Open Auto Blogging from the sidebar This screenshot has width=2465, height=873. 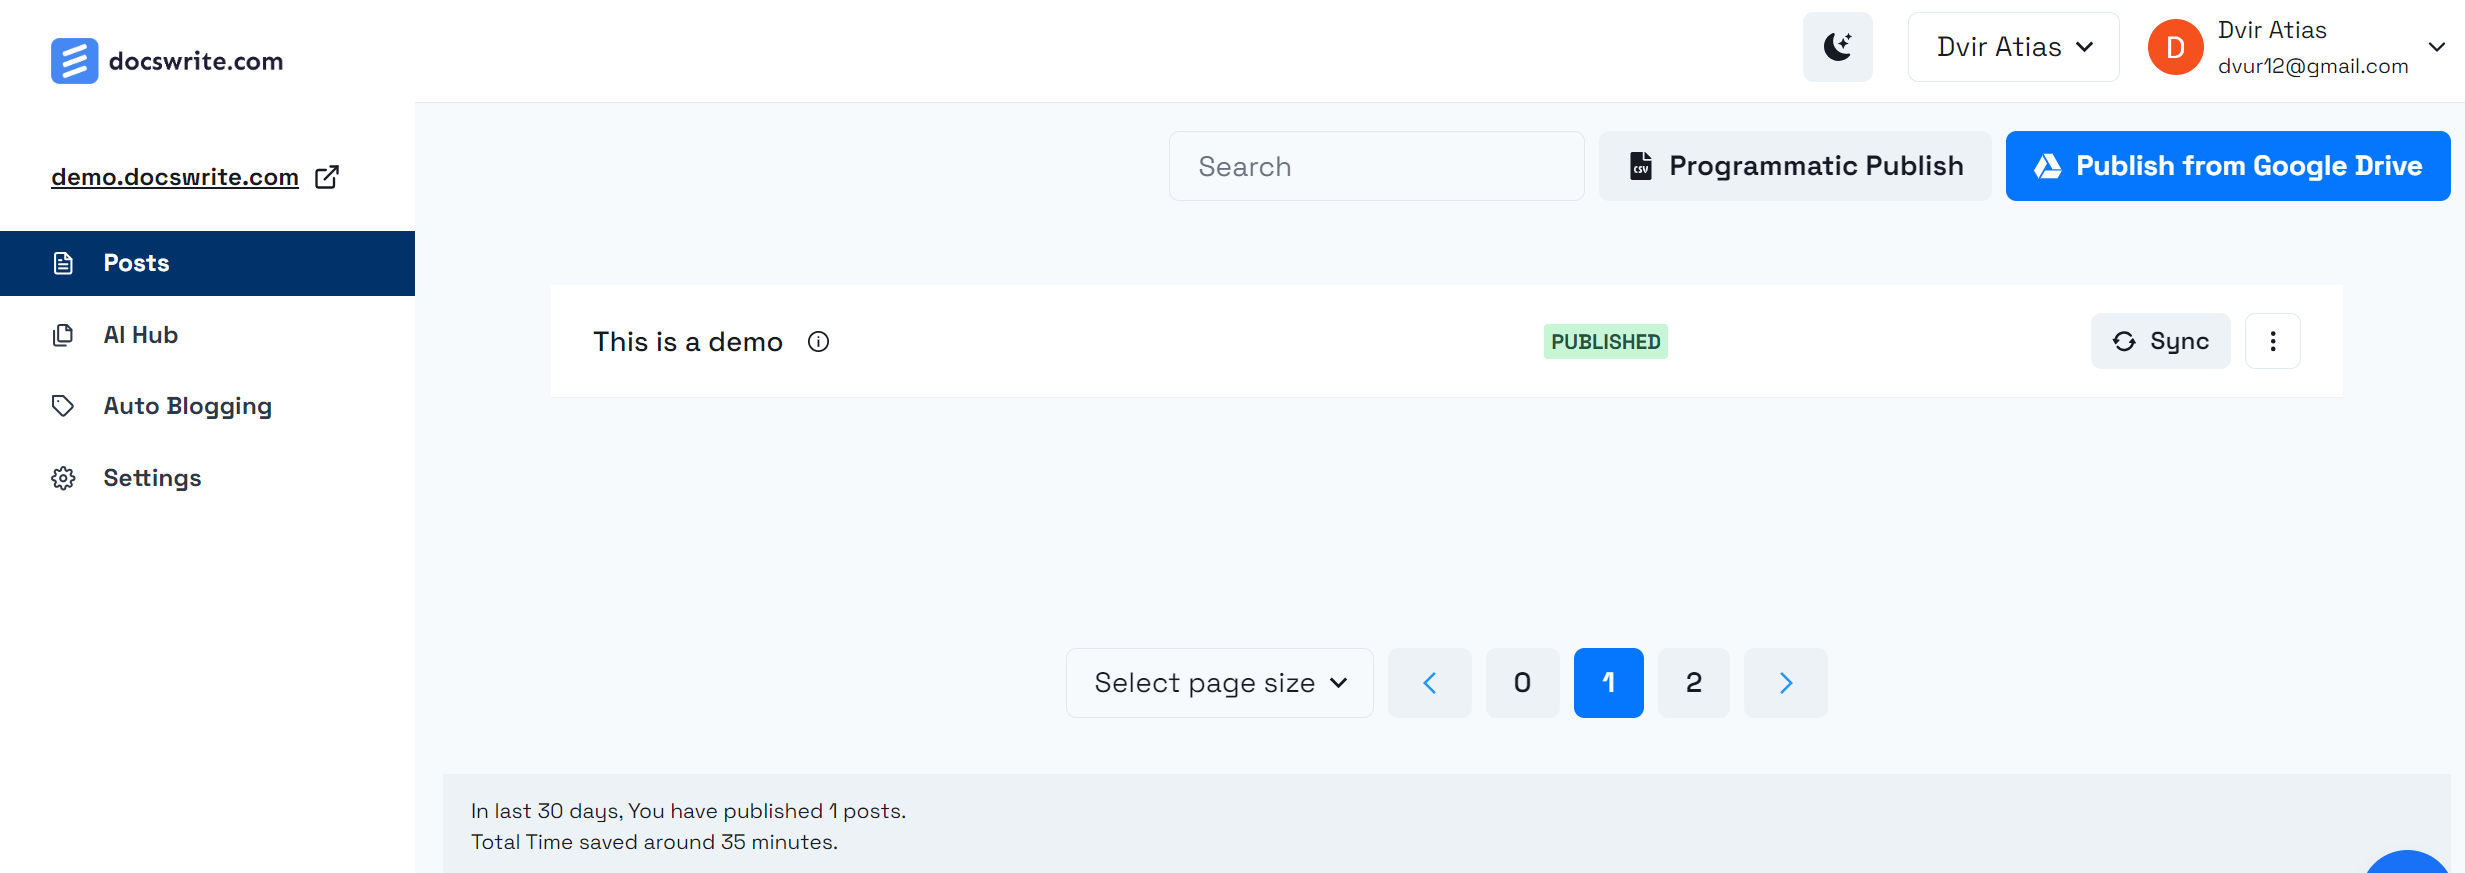point(187,406)
